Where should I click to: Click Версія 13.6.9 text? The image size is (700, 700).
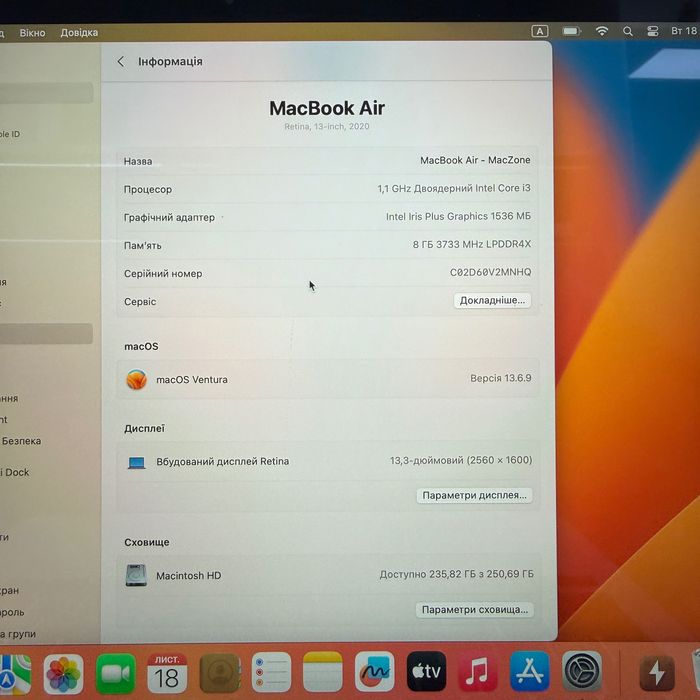pos(500,378)
